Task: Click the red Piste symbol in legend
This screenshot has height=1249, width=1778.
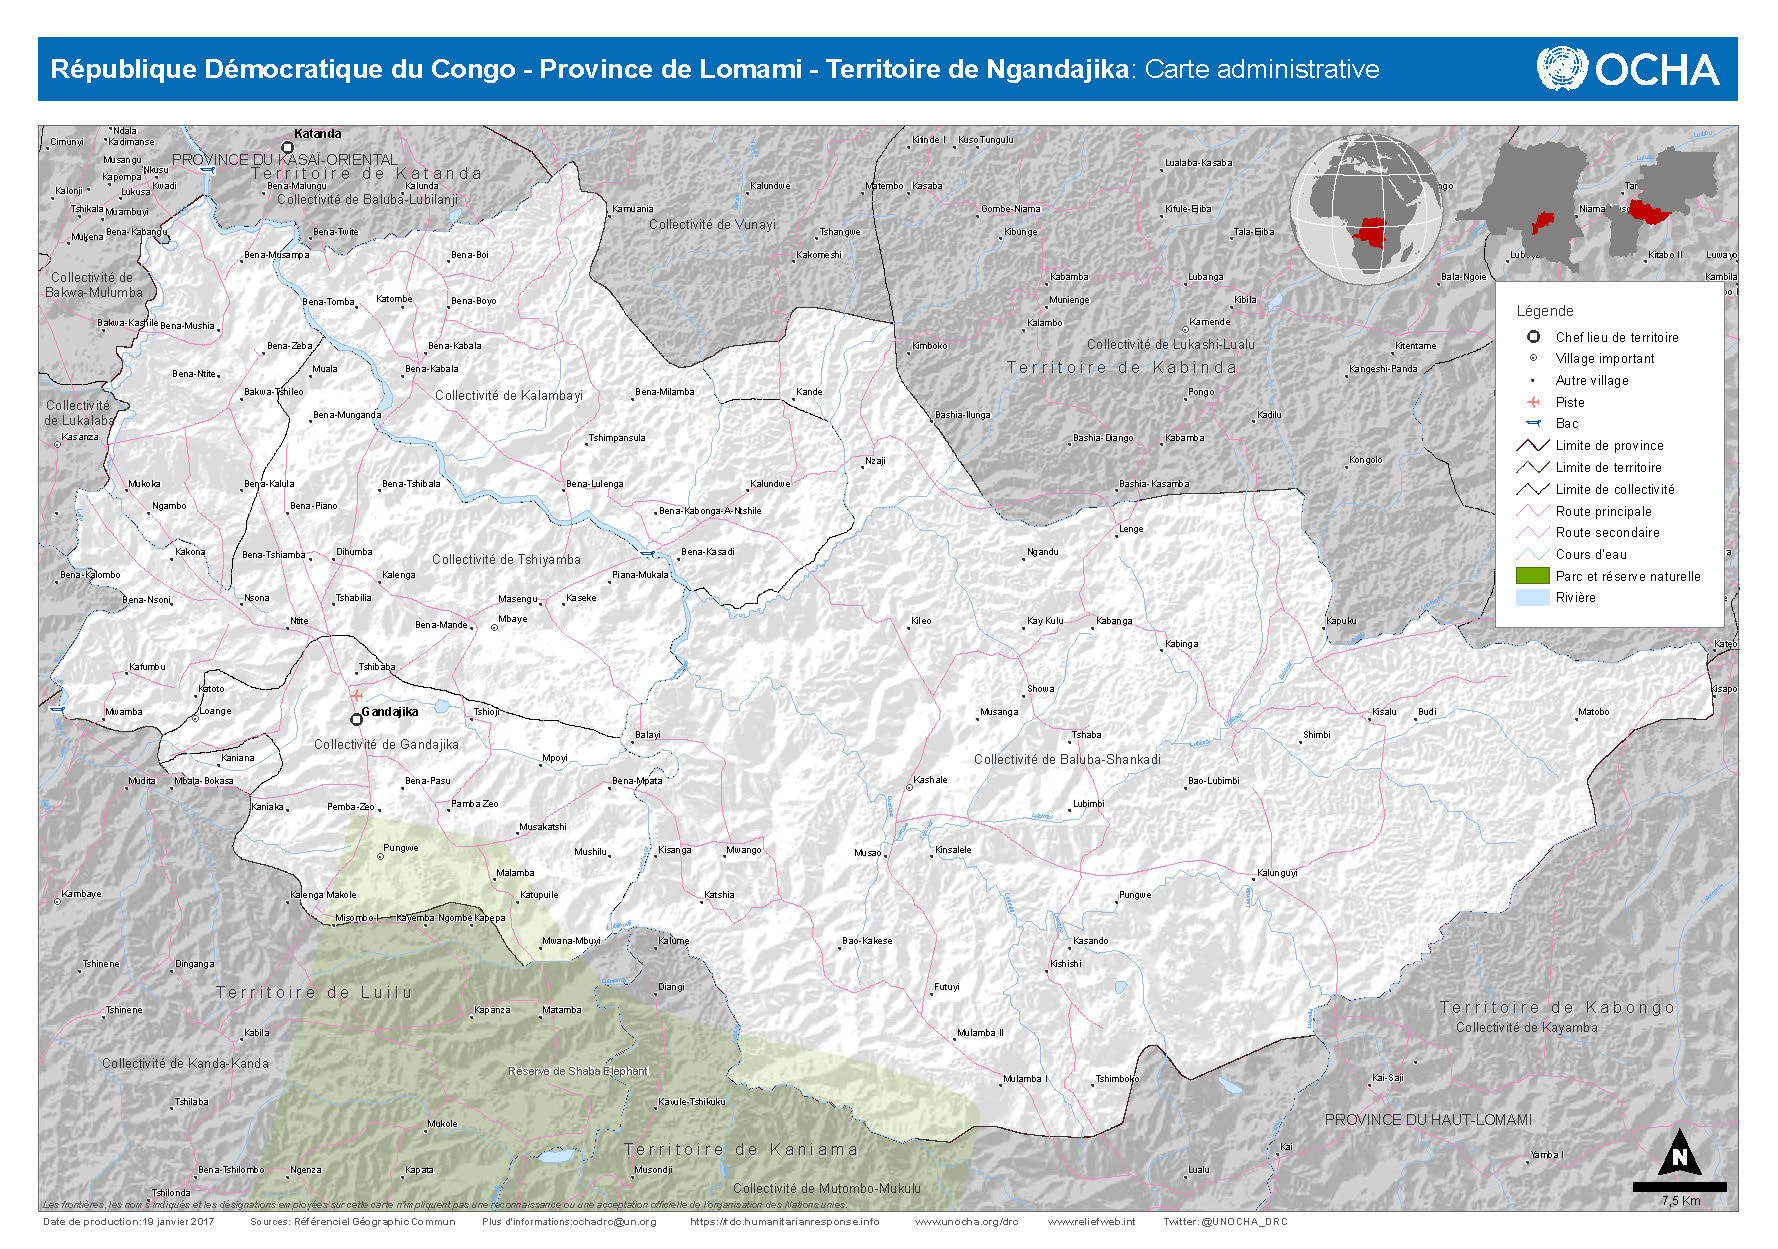Action: (1533, 402)
